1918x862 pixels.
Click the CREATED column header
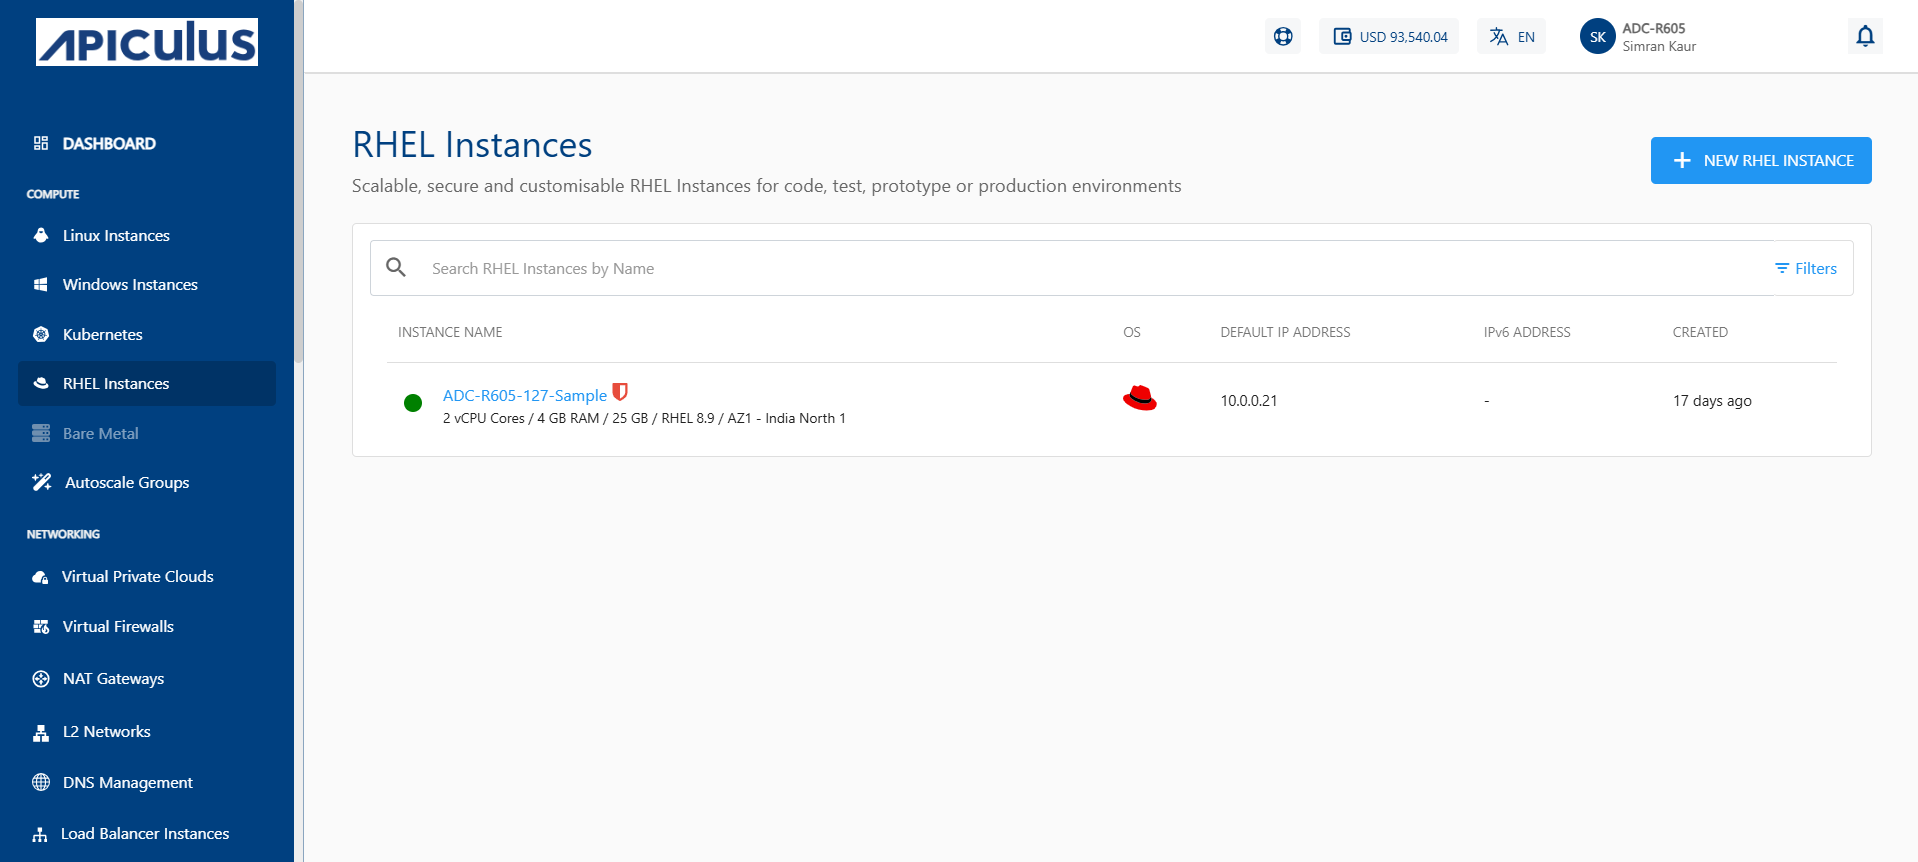coord(1700,332)
